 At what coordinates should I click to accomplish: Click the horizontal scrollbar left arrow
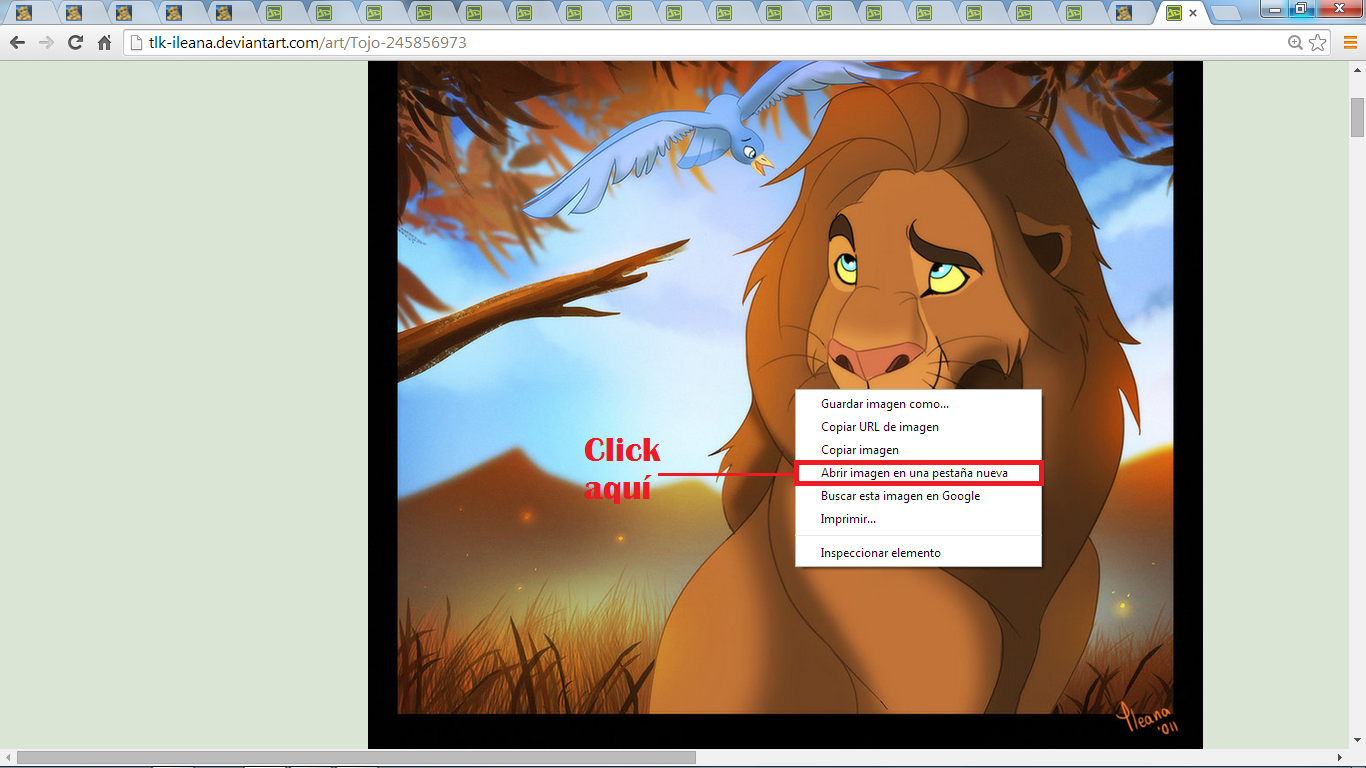8,758
